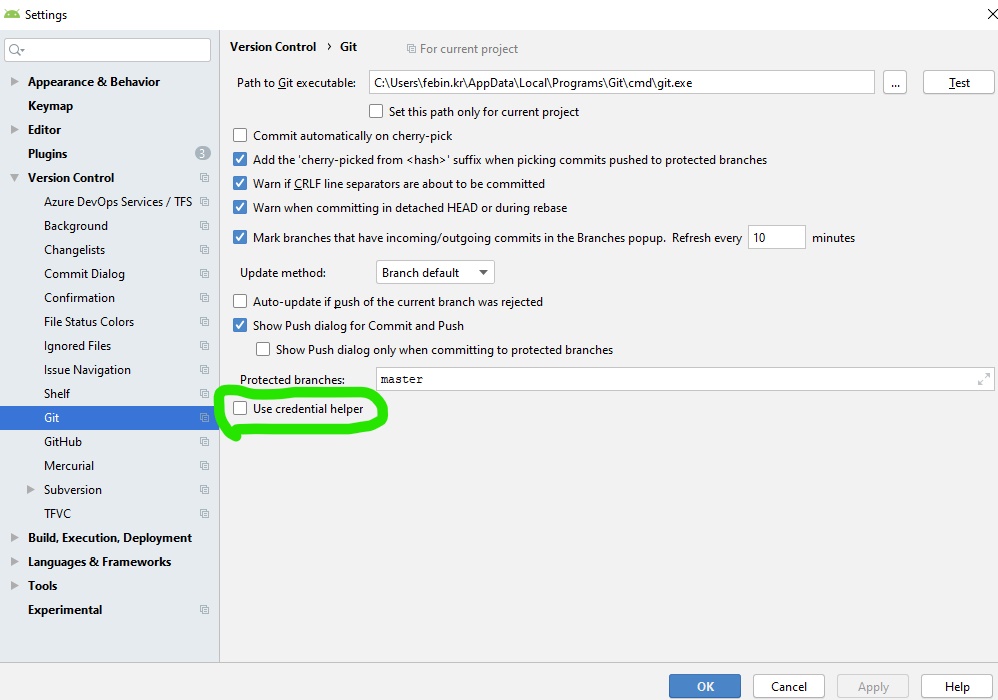Expand the Editor section arrow
Image resolution: width=998 pixels, height=700 pixels.
click(14, 130)
